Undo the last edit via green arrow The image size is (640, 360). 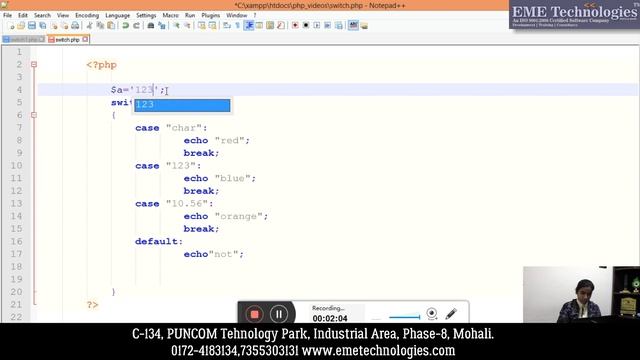click(126, 26)
